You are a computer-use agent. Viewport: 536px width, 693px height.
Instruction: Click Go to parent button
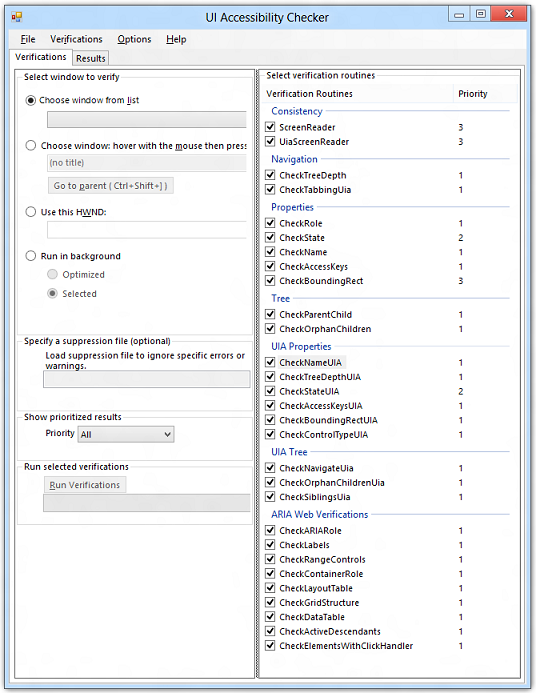pyautogui.click(x=110, y=186)
